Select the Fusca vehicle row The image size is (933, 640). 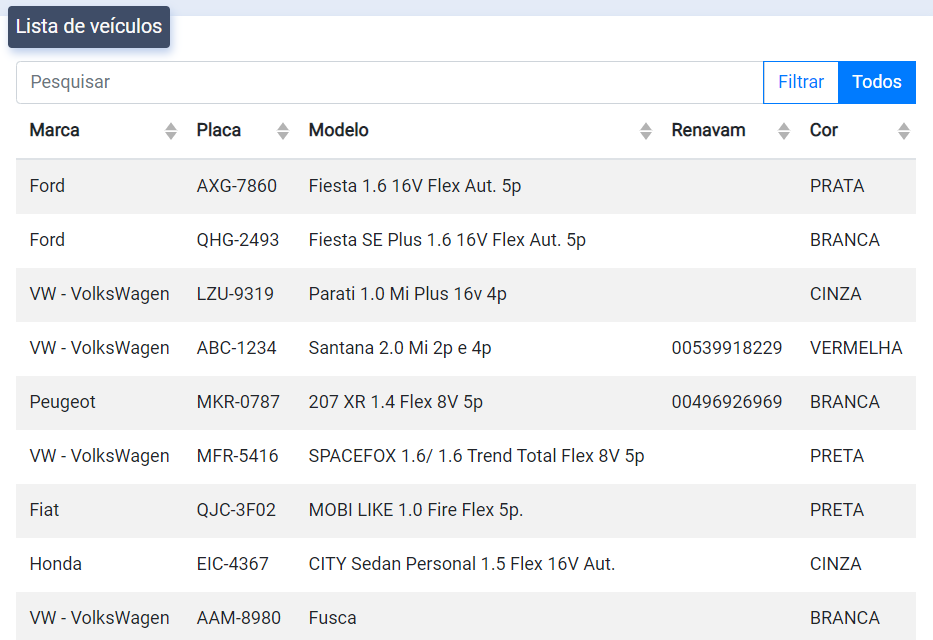pyautogui.click(x=332, y=618)
